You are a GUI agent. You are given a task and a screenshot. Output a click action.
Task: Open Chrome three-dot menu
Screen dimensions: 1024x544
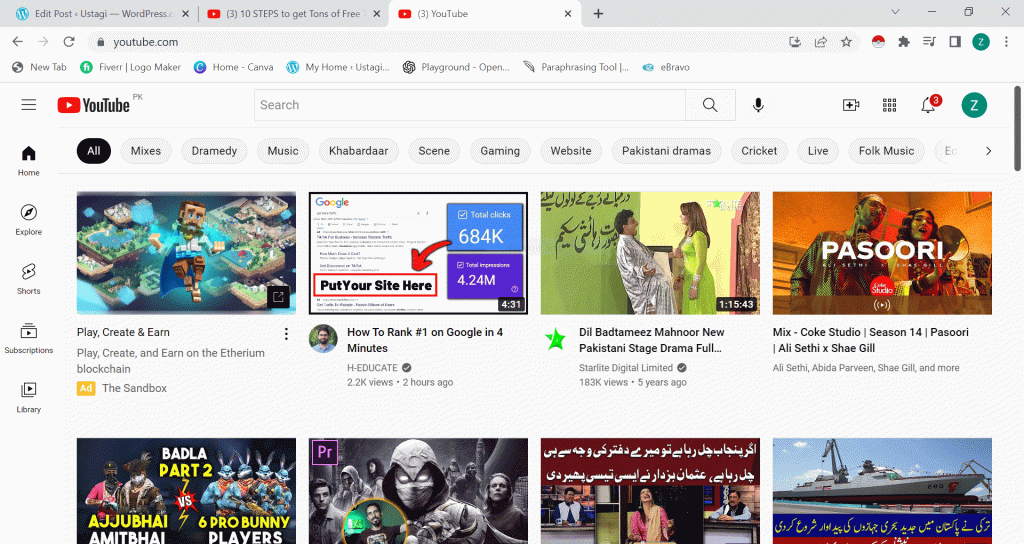[x=1006, y=42]
